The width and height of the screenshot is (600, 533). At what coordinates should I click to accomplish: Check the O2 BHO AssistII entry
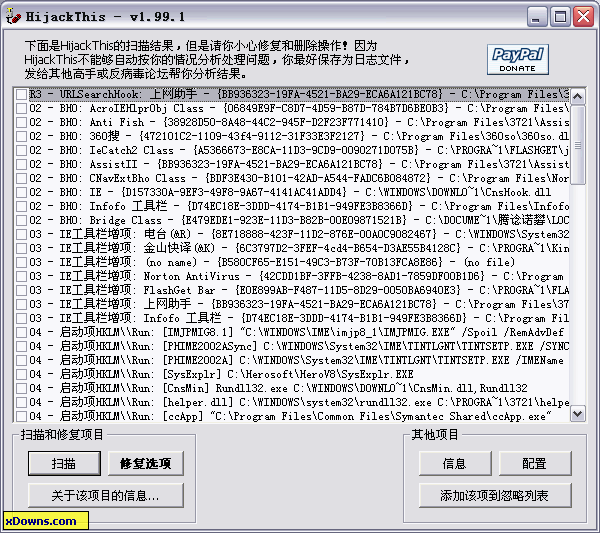21,164
